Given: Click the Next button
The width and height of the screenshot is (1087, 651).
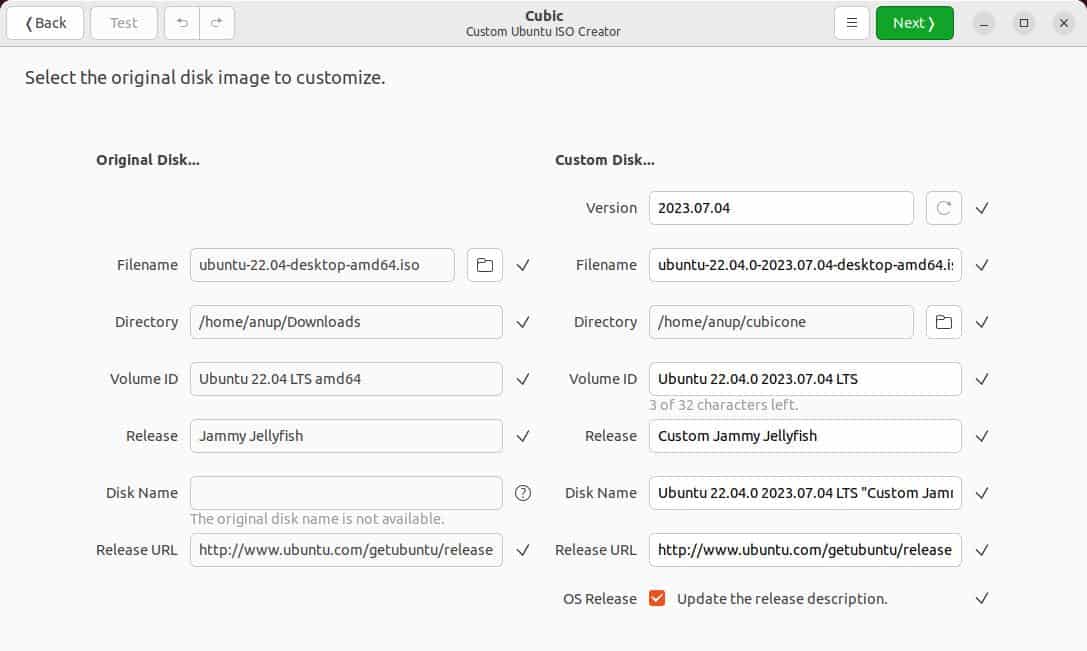Looking at the screenshot, I should 913,22.
